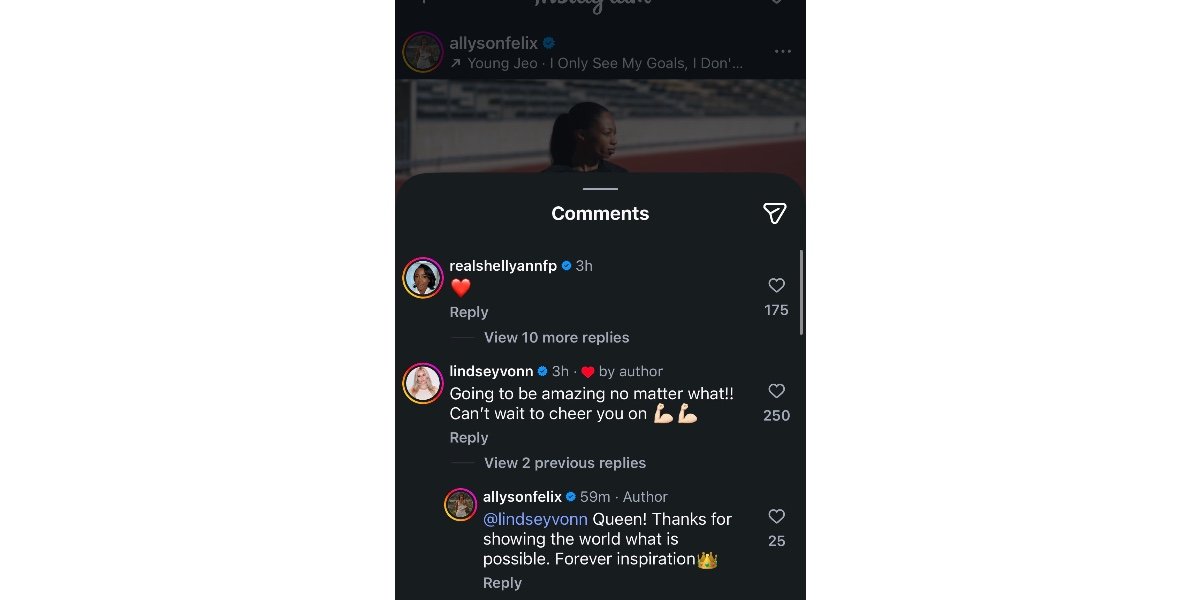
Task: Reply to lindseyvonn's comment
Action: point(469,438)
